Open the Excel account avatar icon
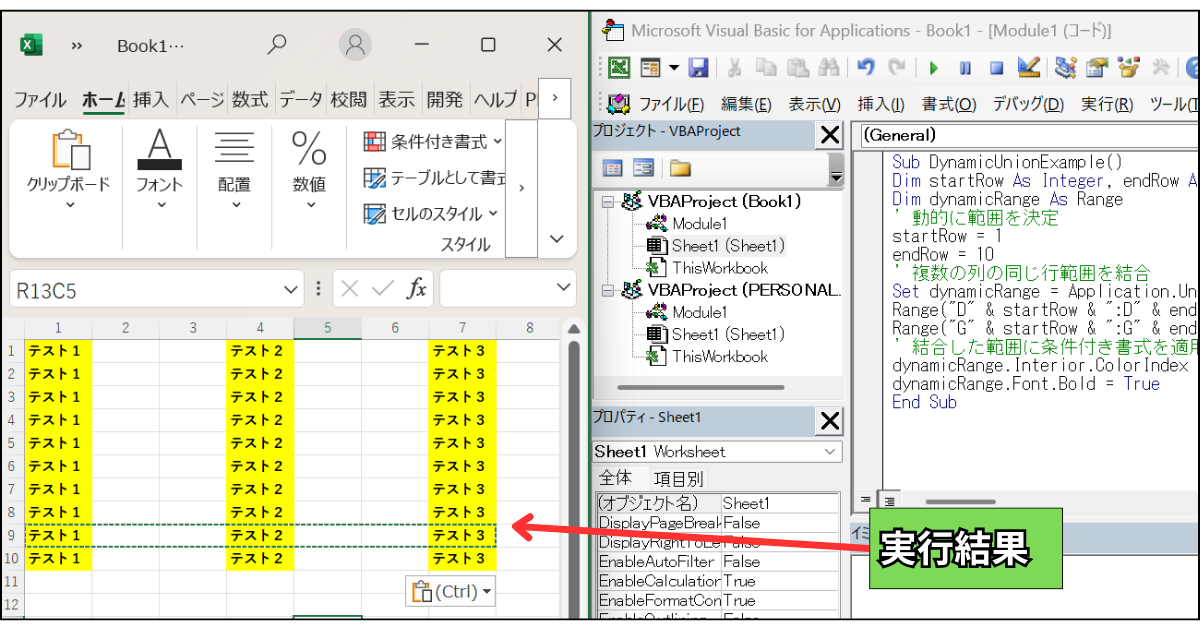The height and width of the screenshot is (630, 1200). (355, 45)
